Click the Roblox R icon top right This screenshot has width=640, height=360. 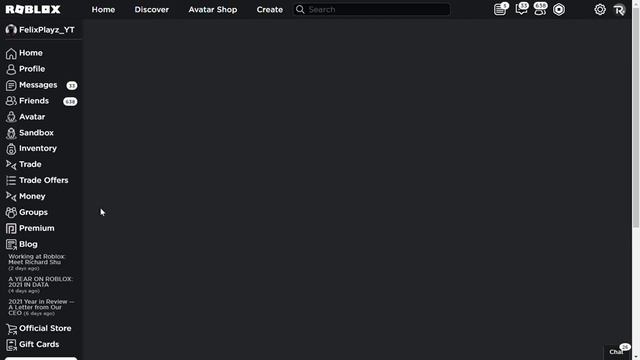(x=619, y=9)
